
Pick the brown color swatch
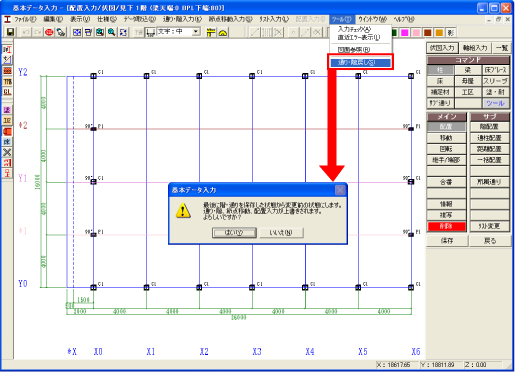(x=428, y=33)
